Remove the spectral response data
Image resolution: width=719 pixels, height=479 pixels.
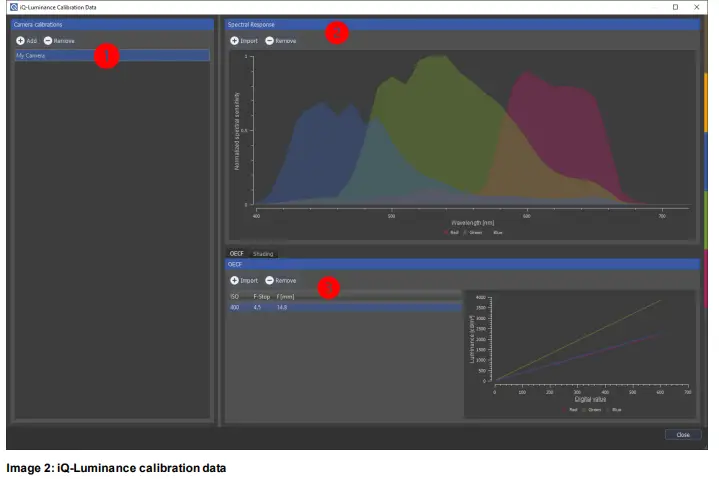[x=270, y=41]
